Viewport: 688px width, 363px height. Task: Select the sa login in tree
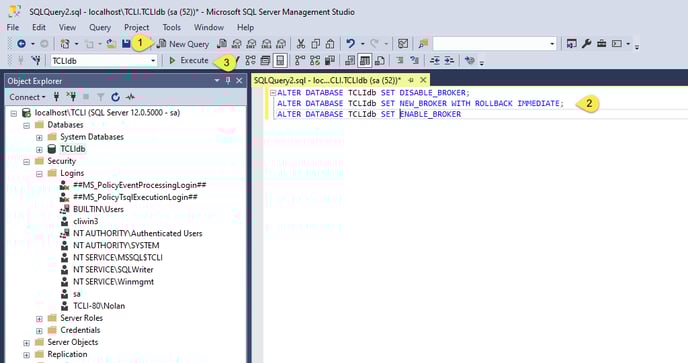point(77,294)
